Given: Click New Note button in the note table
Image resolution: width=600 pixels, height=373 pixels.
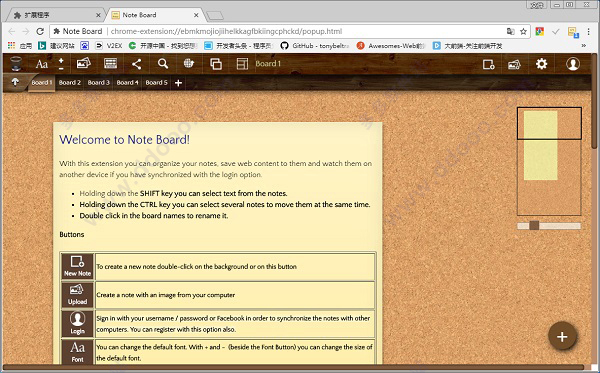Looking at the screenshot, I should point(77,266).
